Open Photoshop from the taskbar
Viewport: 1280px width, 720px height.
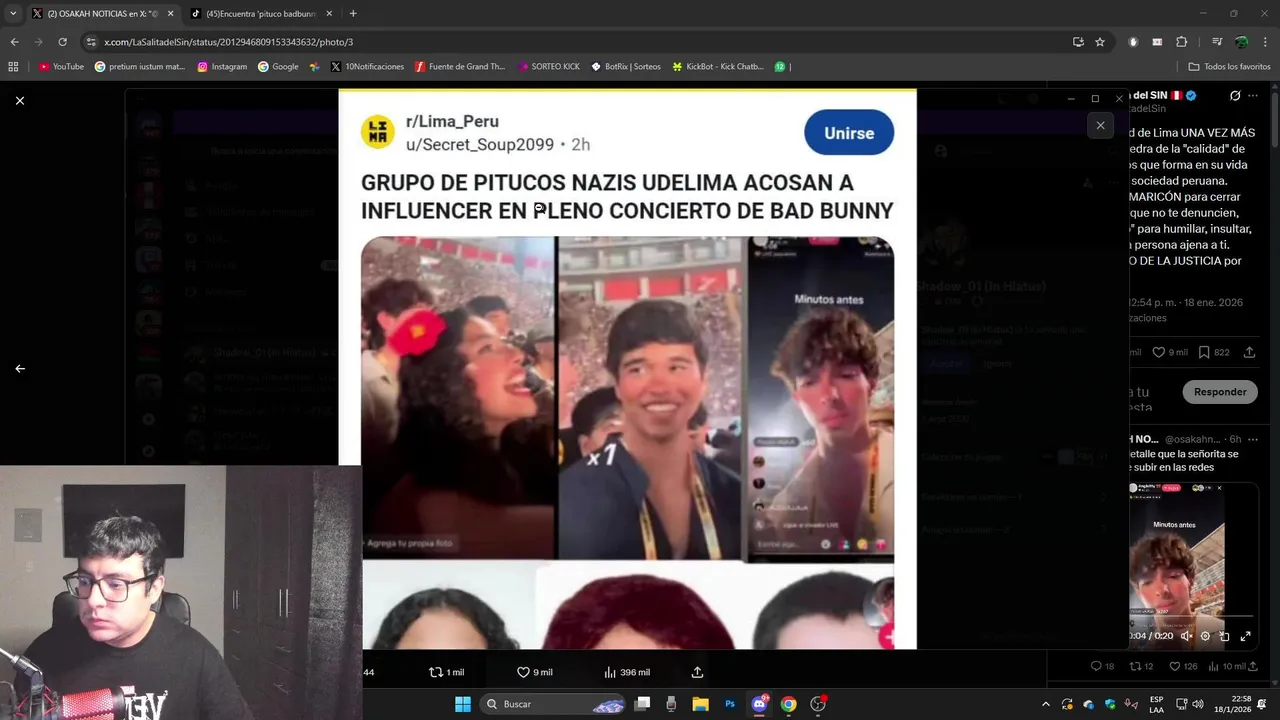click(x=730, y=704)
